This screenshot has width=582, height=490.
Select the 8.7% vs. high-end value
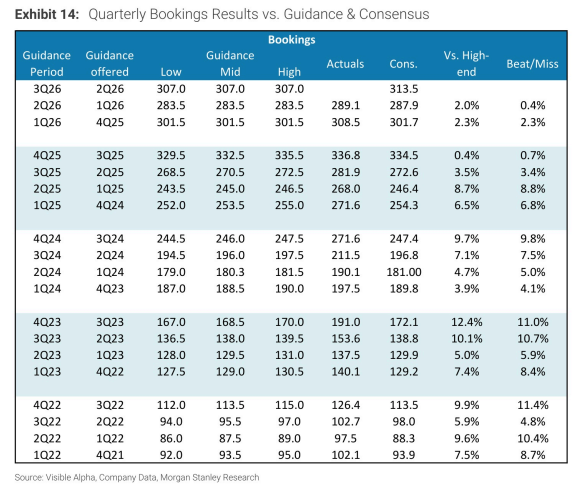[467, 189]
